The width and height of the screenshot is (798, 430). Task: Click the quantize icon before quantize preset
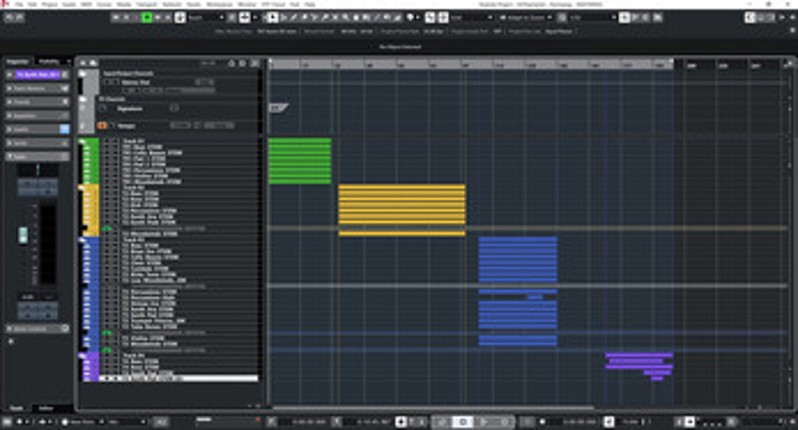point(561,17)
